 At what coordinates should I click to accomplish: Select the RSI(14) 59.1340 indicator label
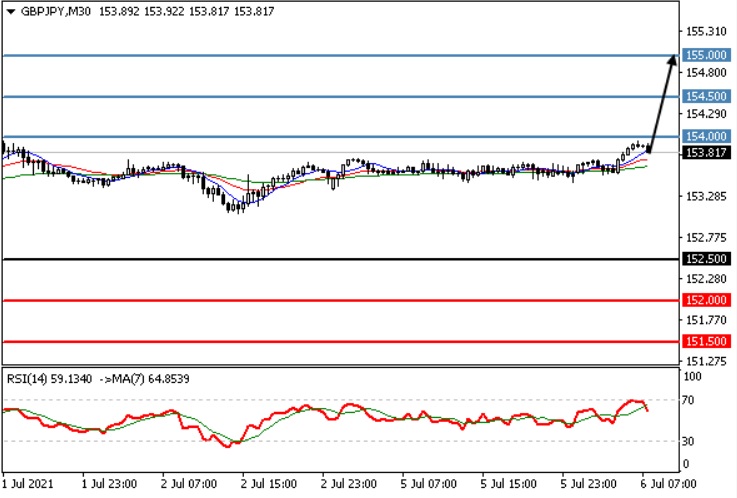coord(49,379)
